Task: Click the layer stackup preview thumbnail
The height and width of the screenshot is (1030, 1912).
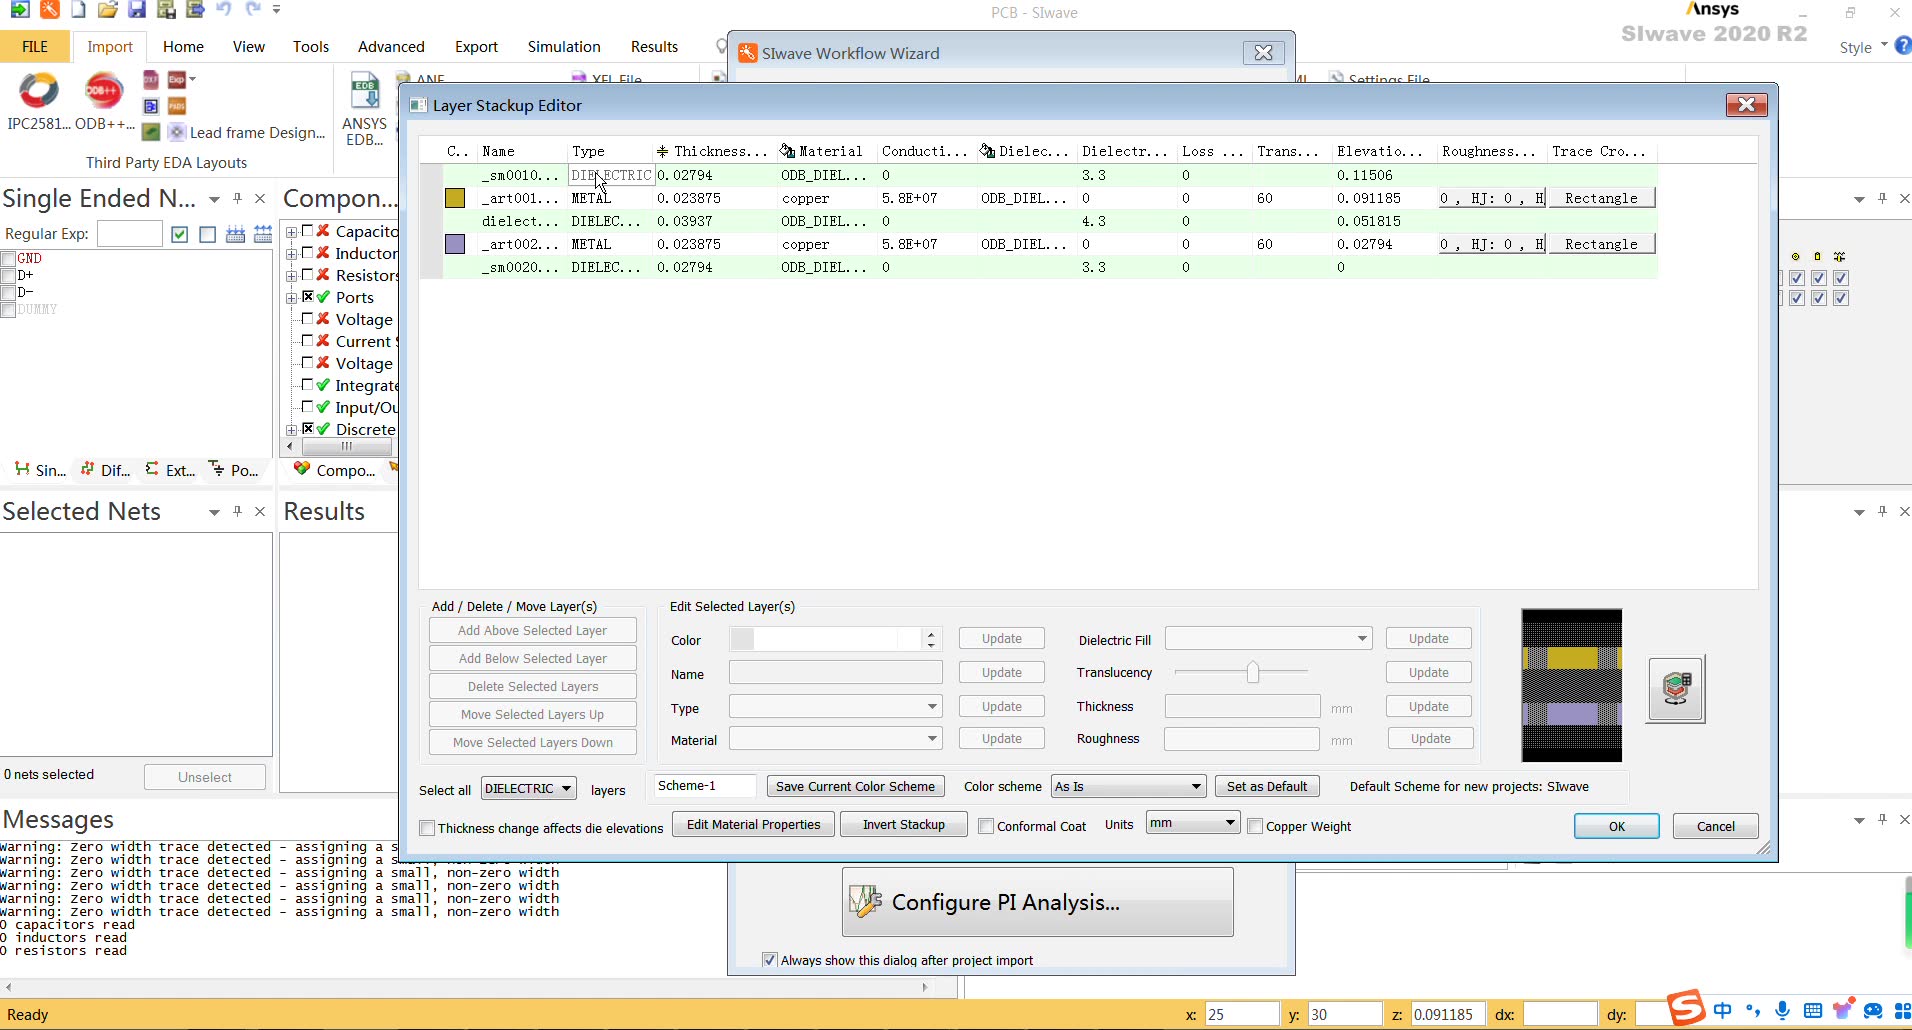Action: (x=1572, y=686)
